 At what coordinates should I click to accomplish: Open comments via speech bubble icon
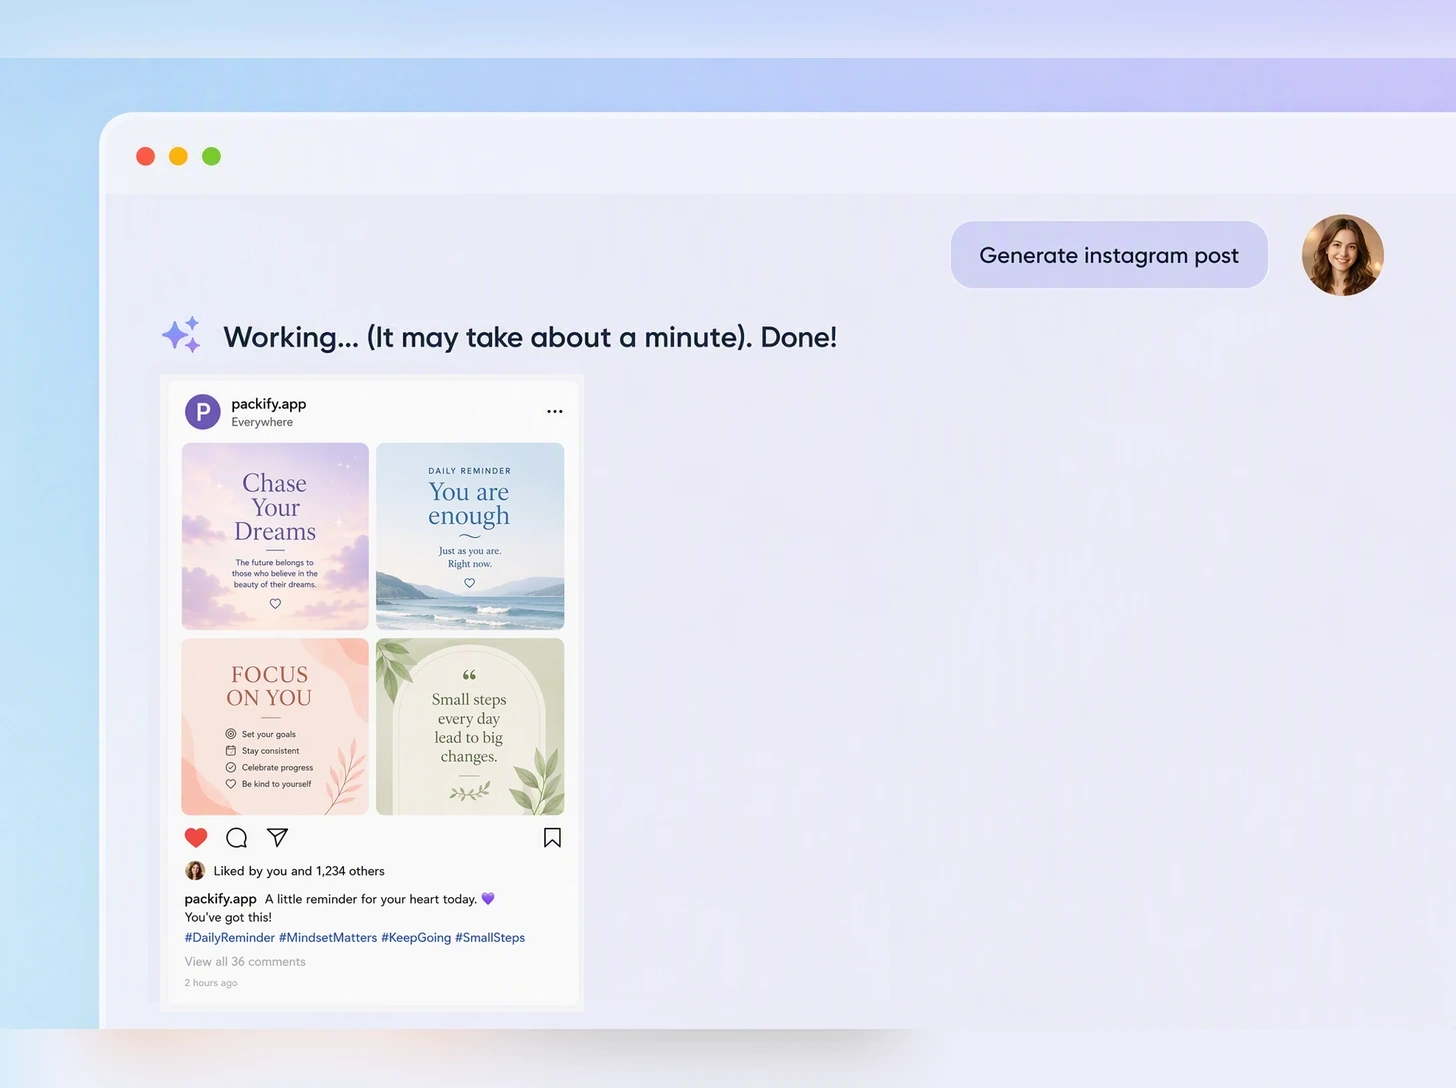click(237, 838)
